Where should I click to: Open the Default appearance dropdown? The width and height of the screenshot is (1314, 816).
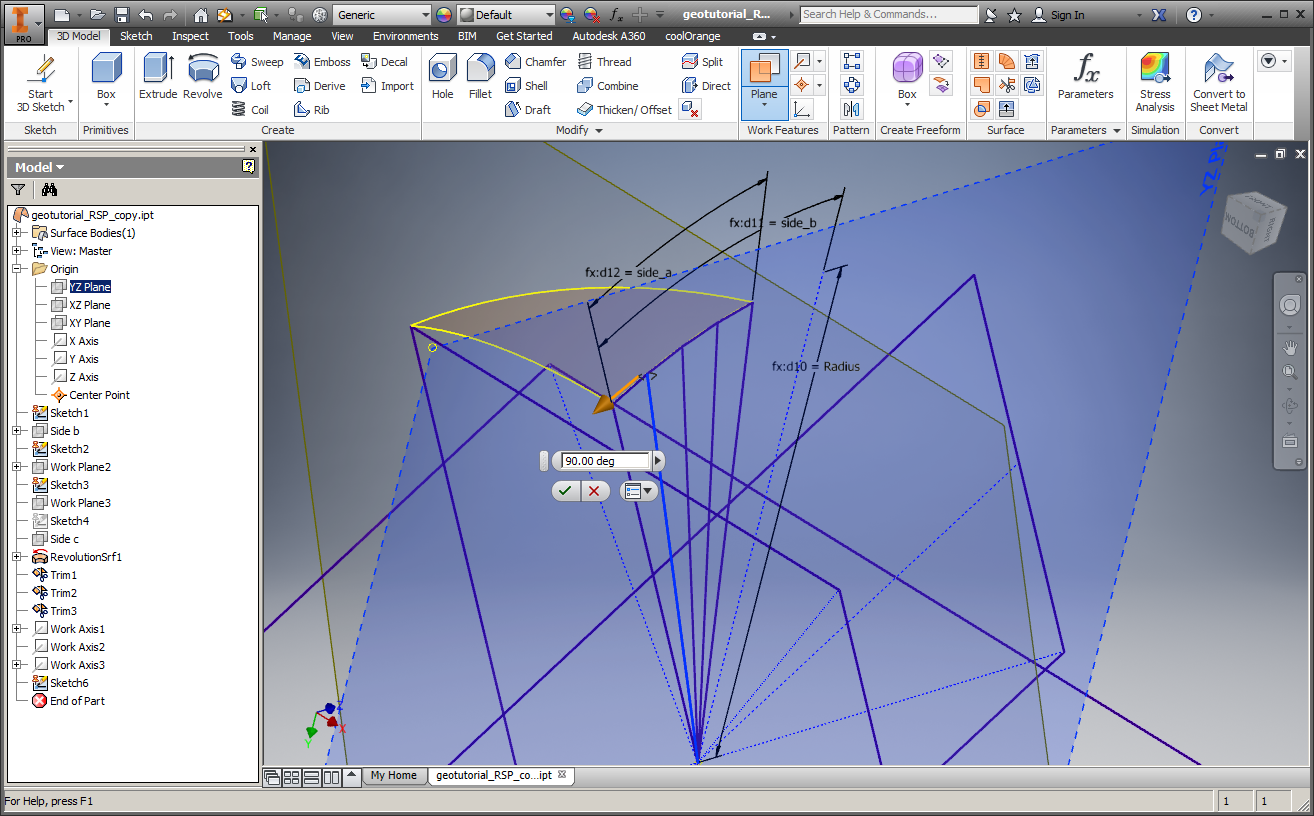pos(549,15)
